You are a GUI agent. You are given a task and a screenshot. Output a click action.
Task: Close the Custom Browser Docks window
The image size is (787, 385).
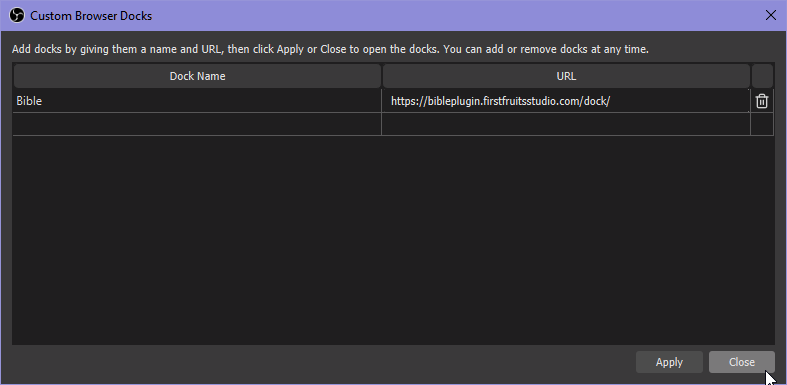[770, 16]
